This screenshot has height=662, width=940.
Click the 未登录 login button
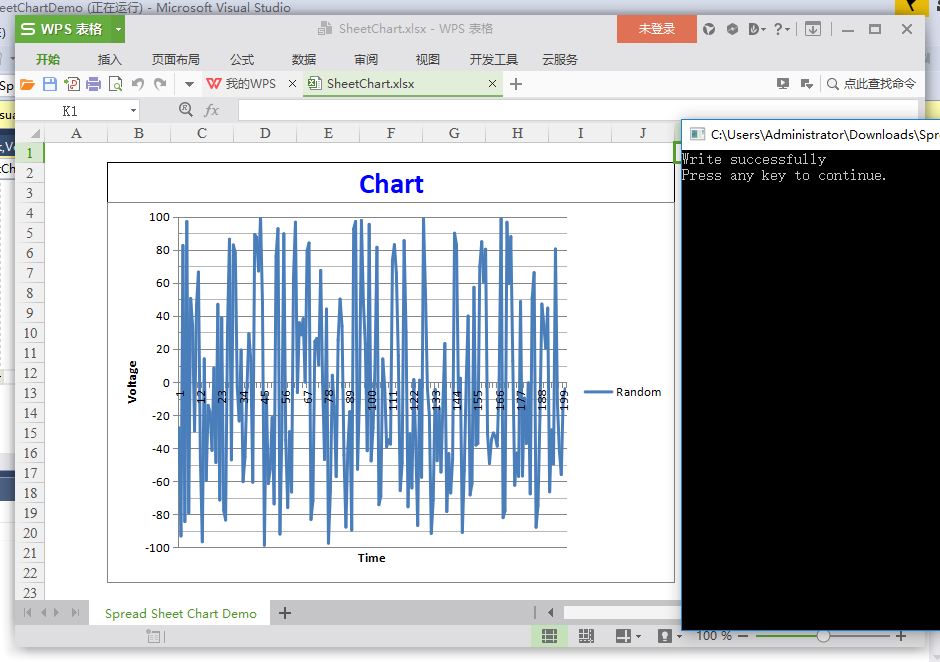pyautogui.click(x=656, y=29)
